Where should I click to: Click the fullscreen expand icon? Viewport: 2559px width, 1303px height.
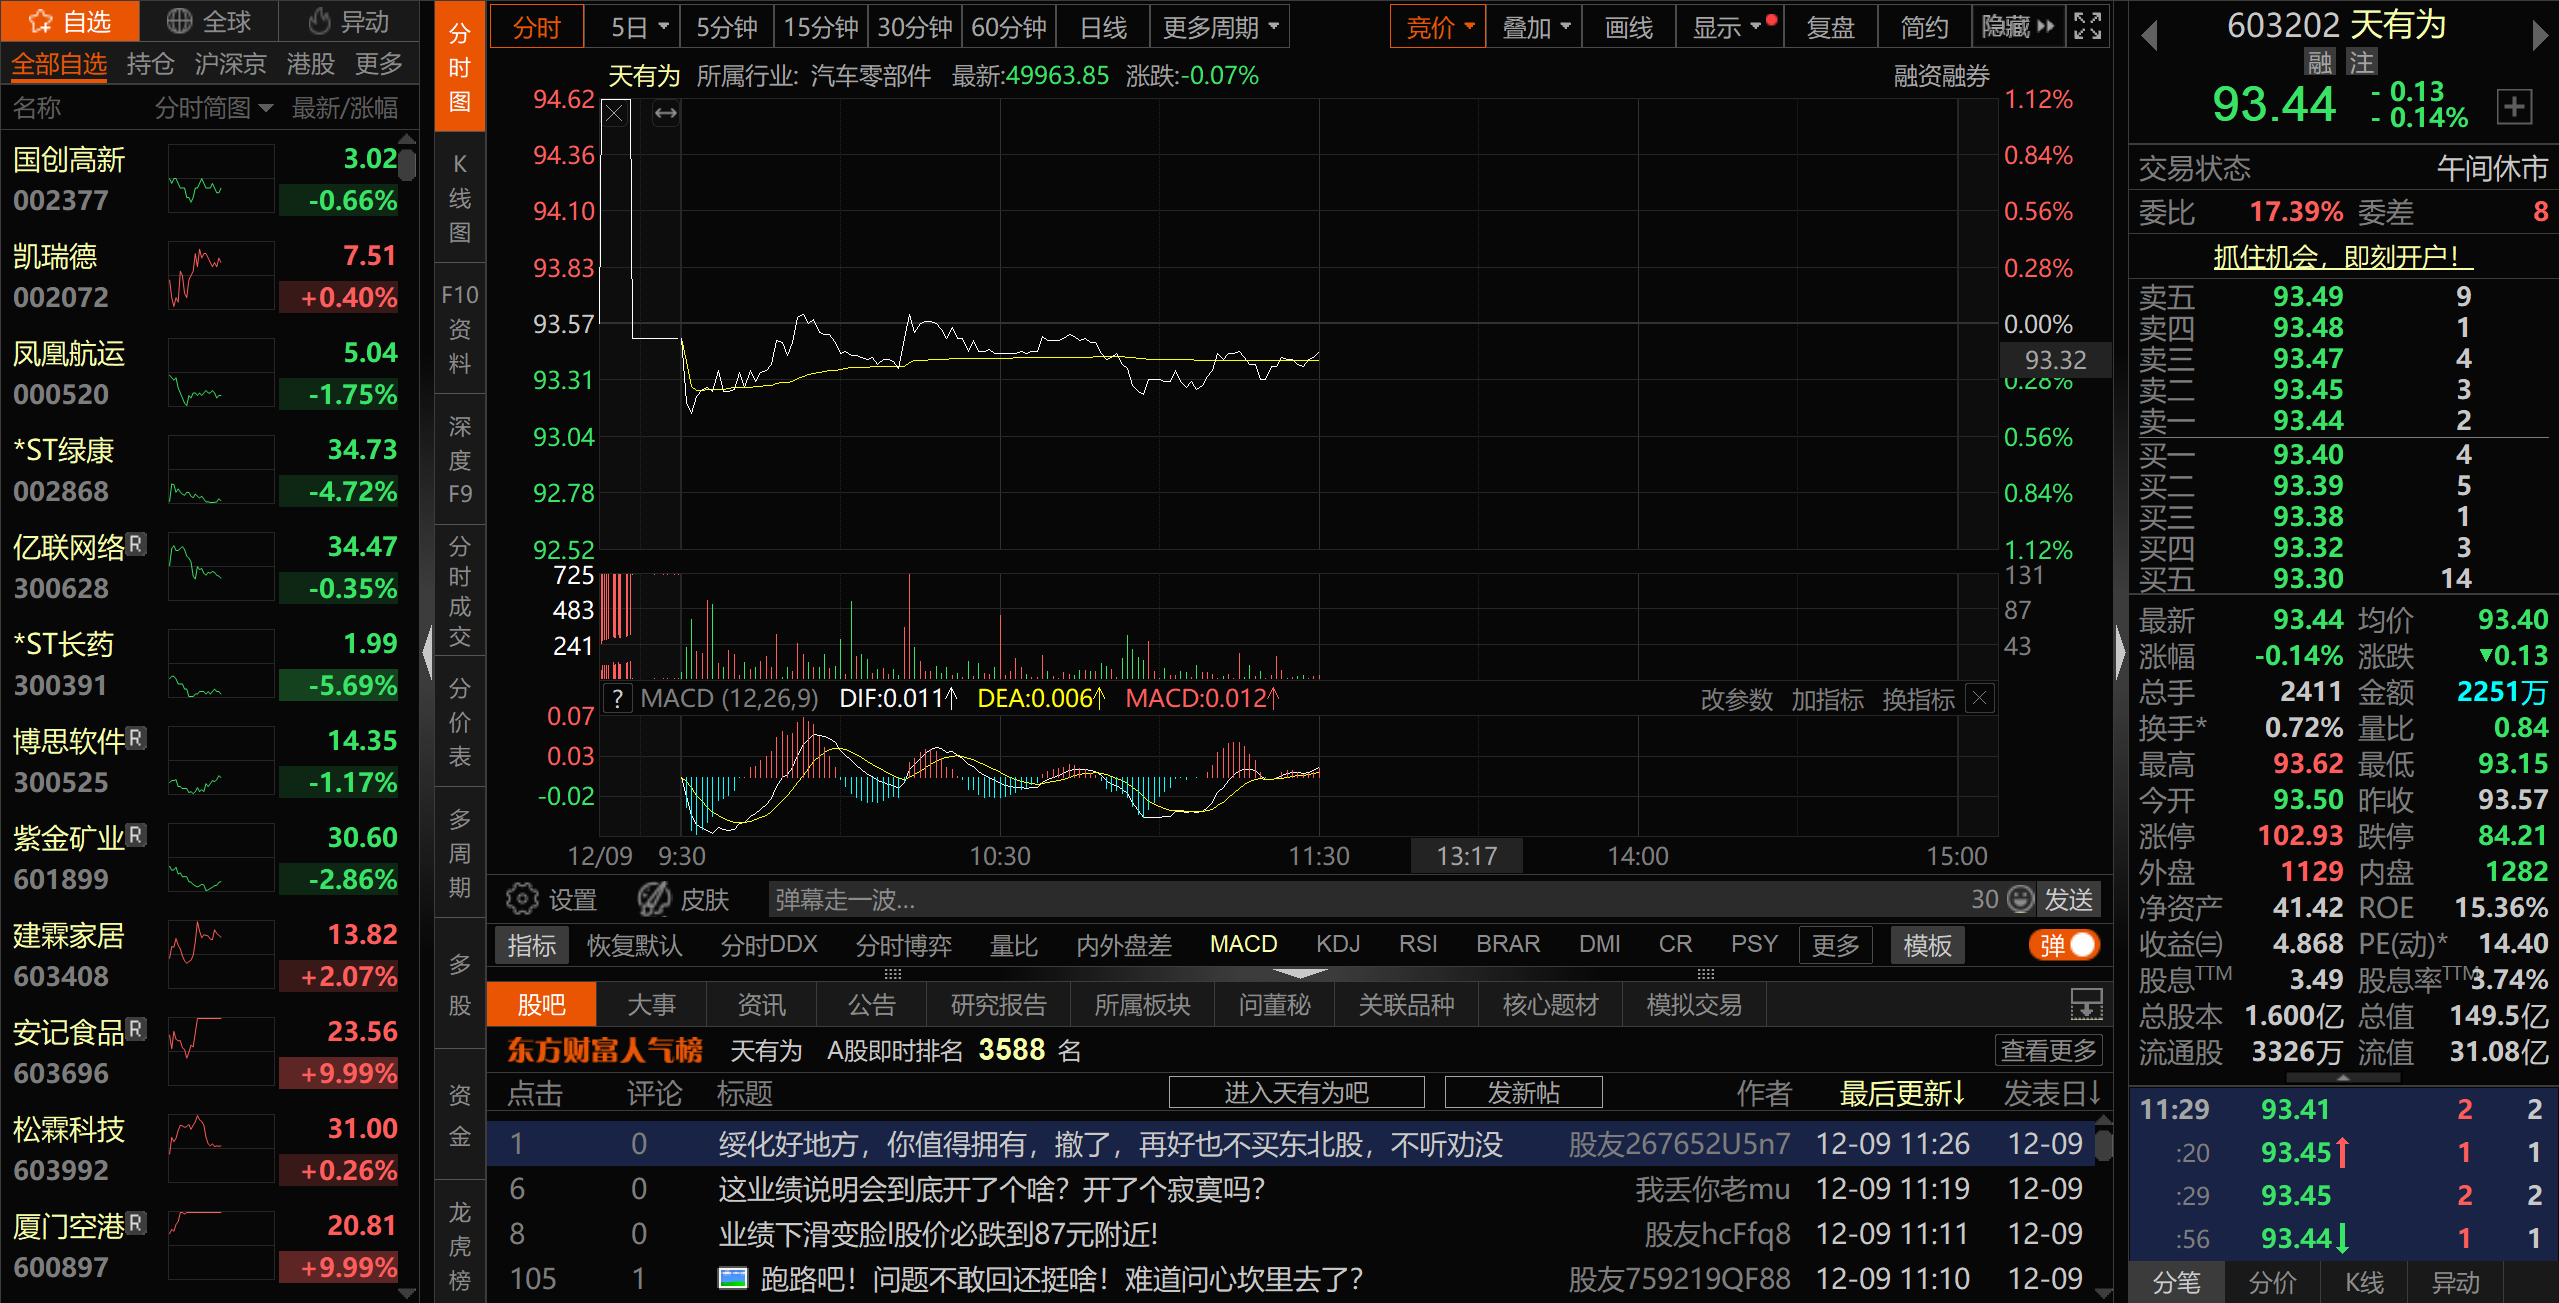(2087, 27)
